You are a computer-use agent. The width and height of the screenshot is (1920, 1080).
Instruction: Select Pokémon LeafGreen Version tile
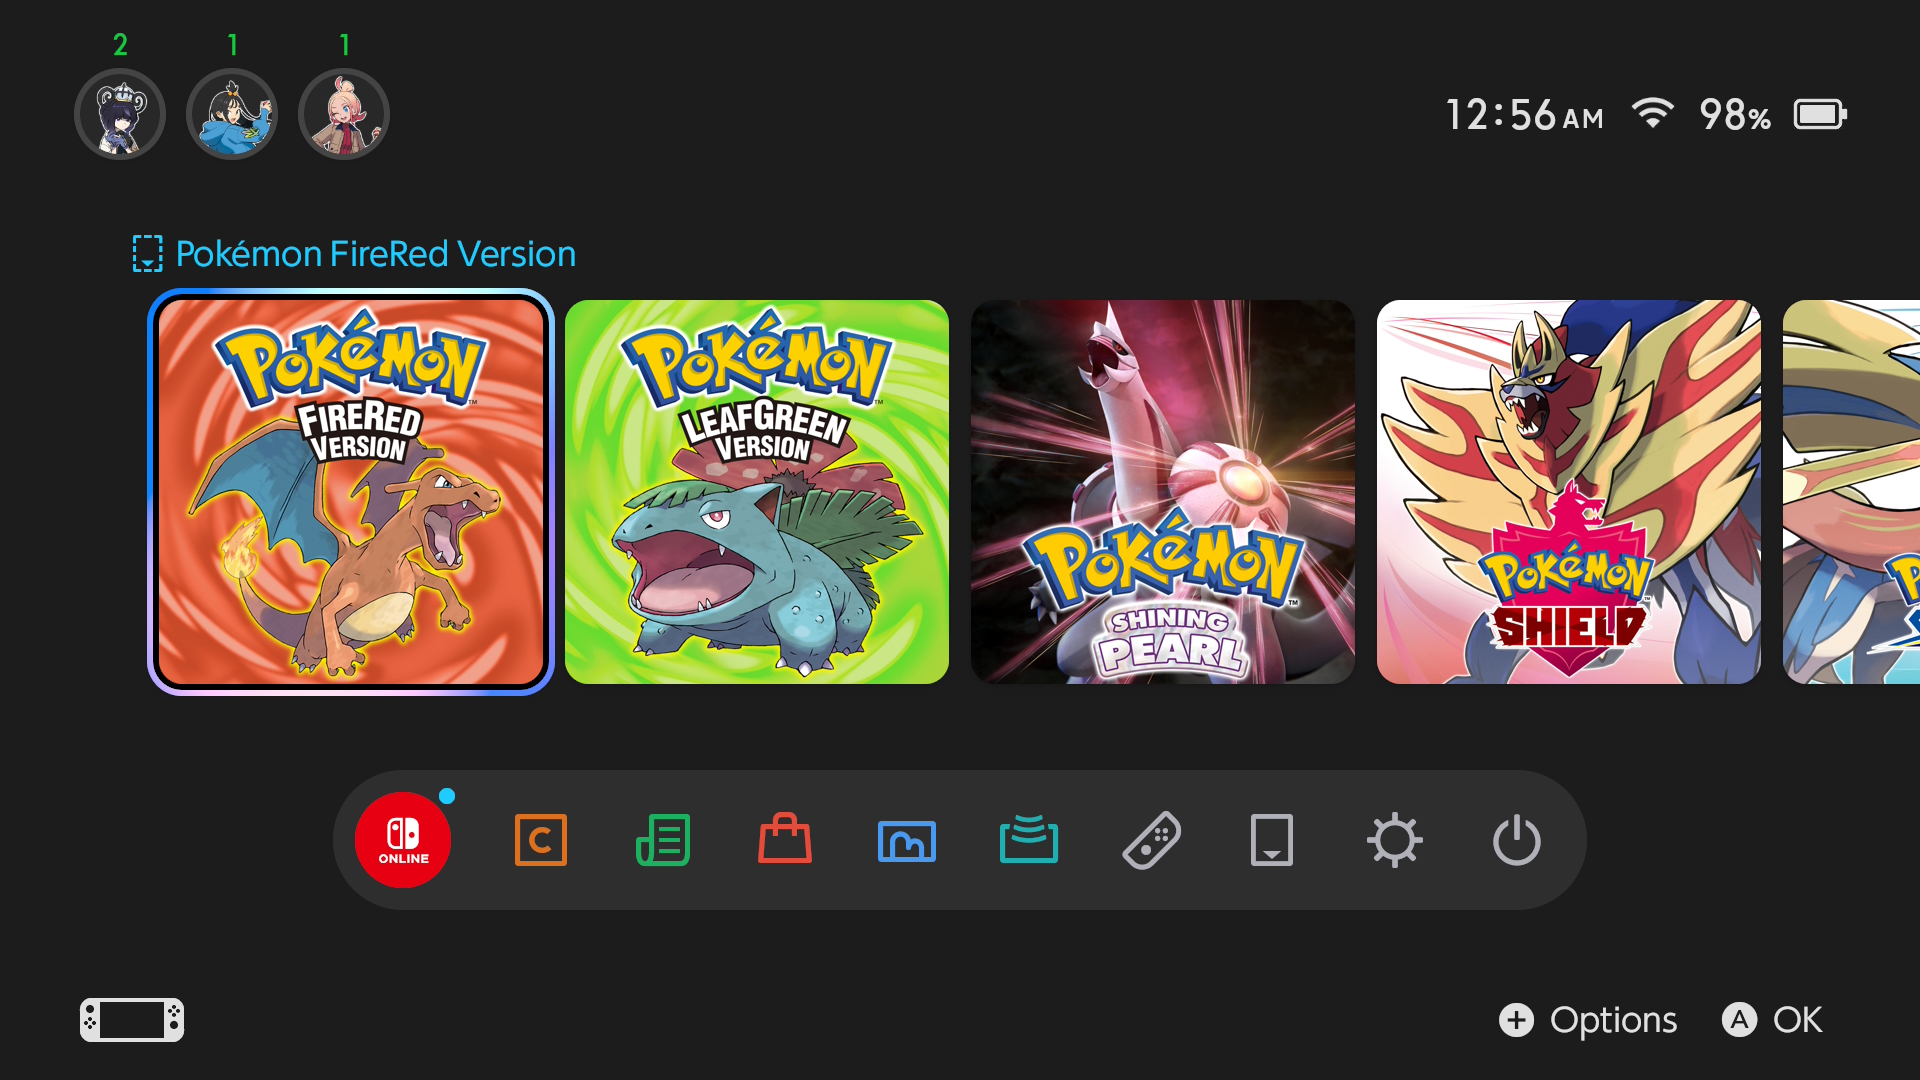point(757,492)
